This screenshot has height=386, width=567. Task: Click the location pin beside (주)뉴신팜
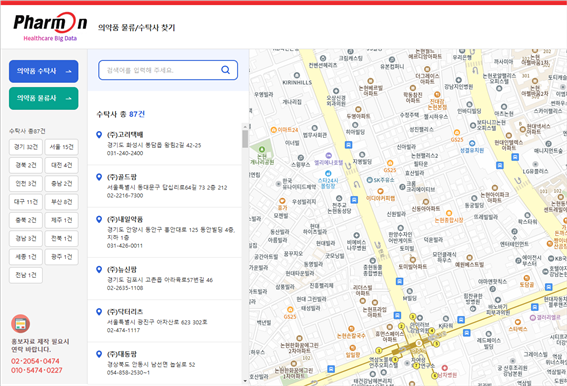pos(99,269)
